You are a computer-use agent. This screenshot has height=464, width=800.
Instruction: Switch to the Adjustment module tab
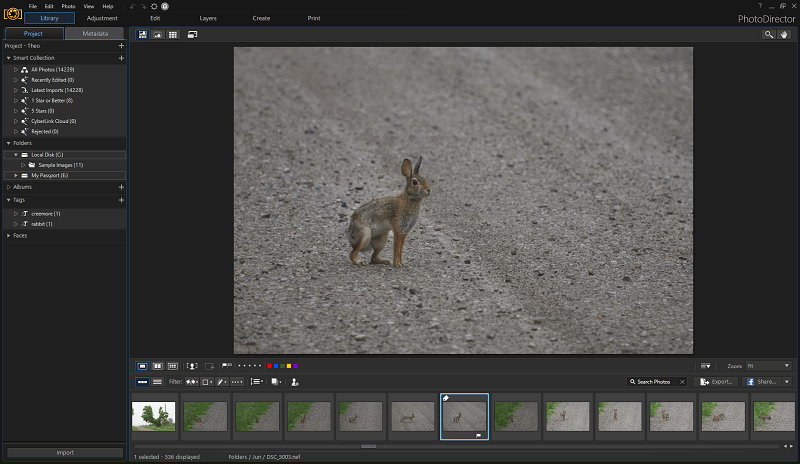tap(102, 18)
